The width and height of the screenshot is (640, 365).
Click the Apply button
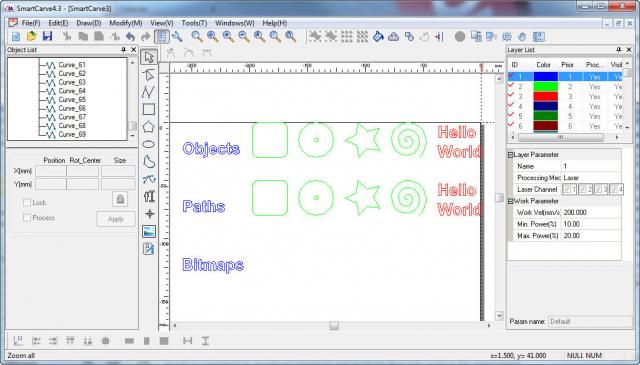116,219
